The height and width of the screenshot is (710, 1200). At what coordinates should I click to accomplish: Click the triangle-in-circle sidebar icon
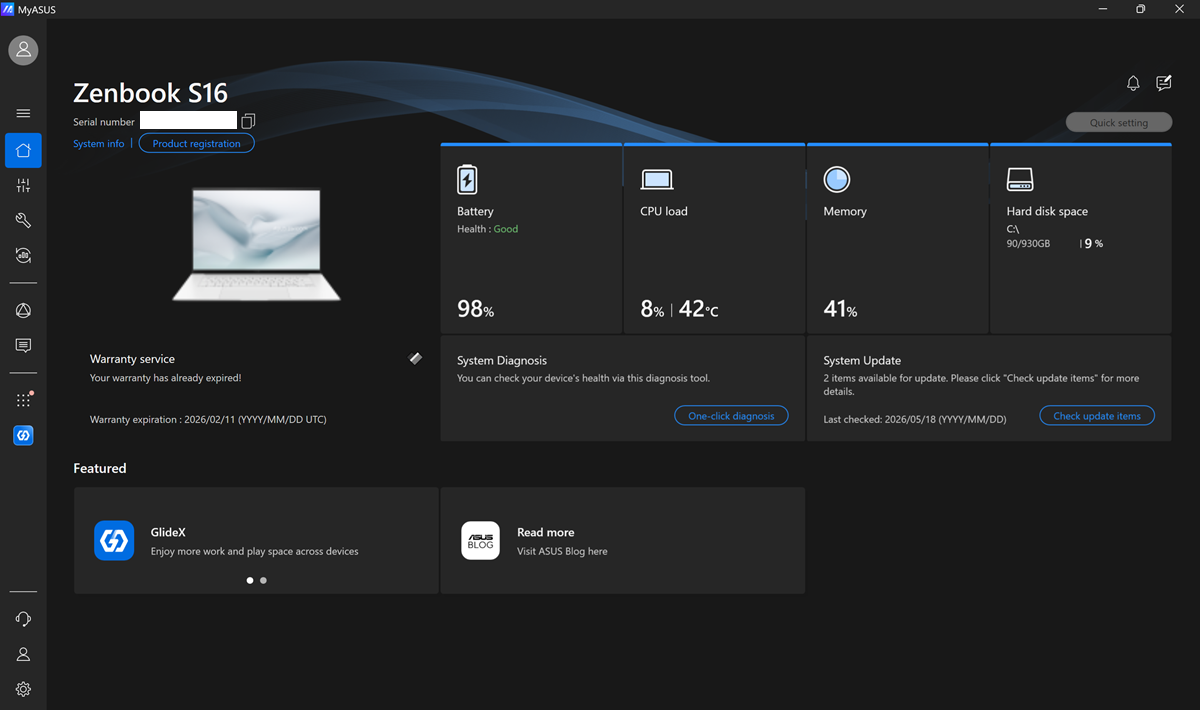(x=23, y=311)
